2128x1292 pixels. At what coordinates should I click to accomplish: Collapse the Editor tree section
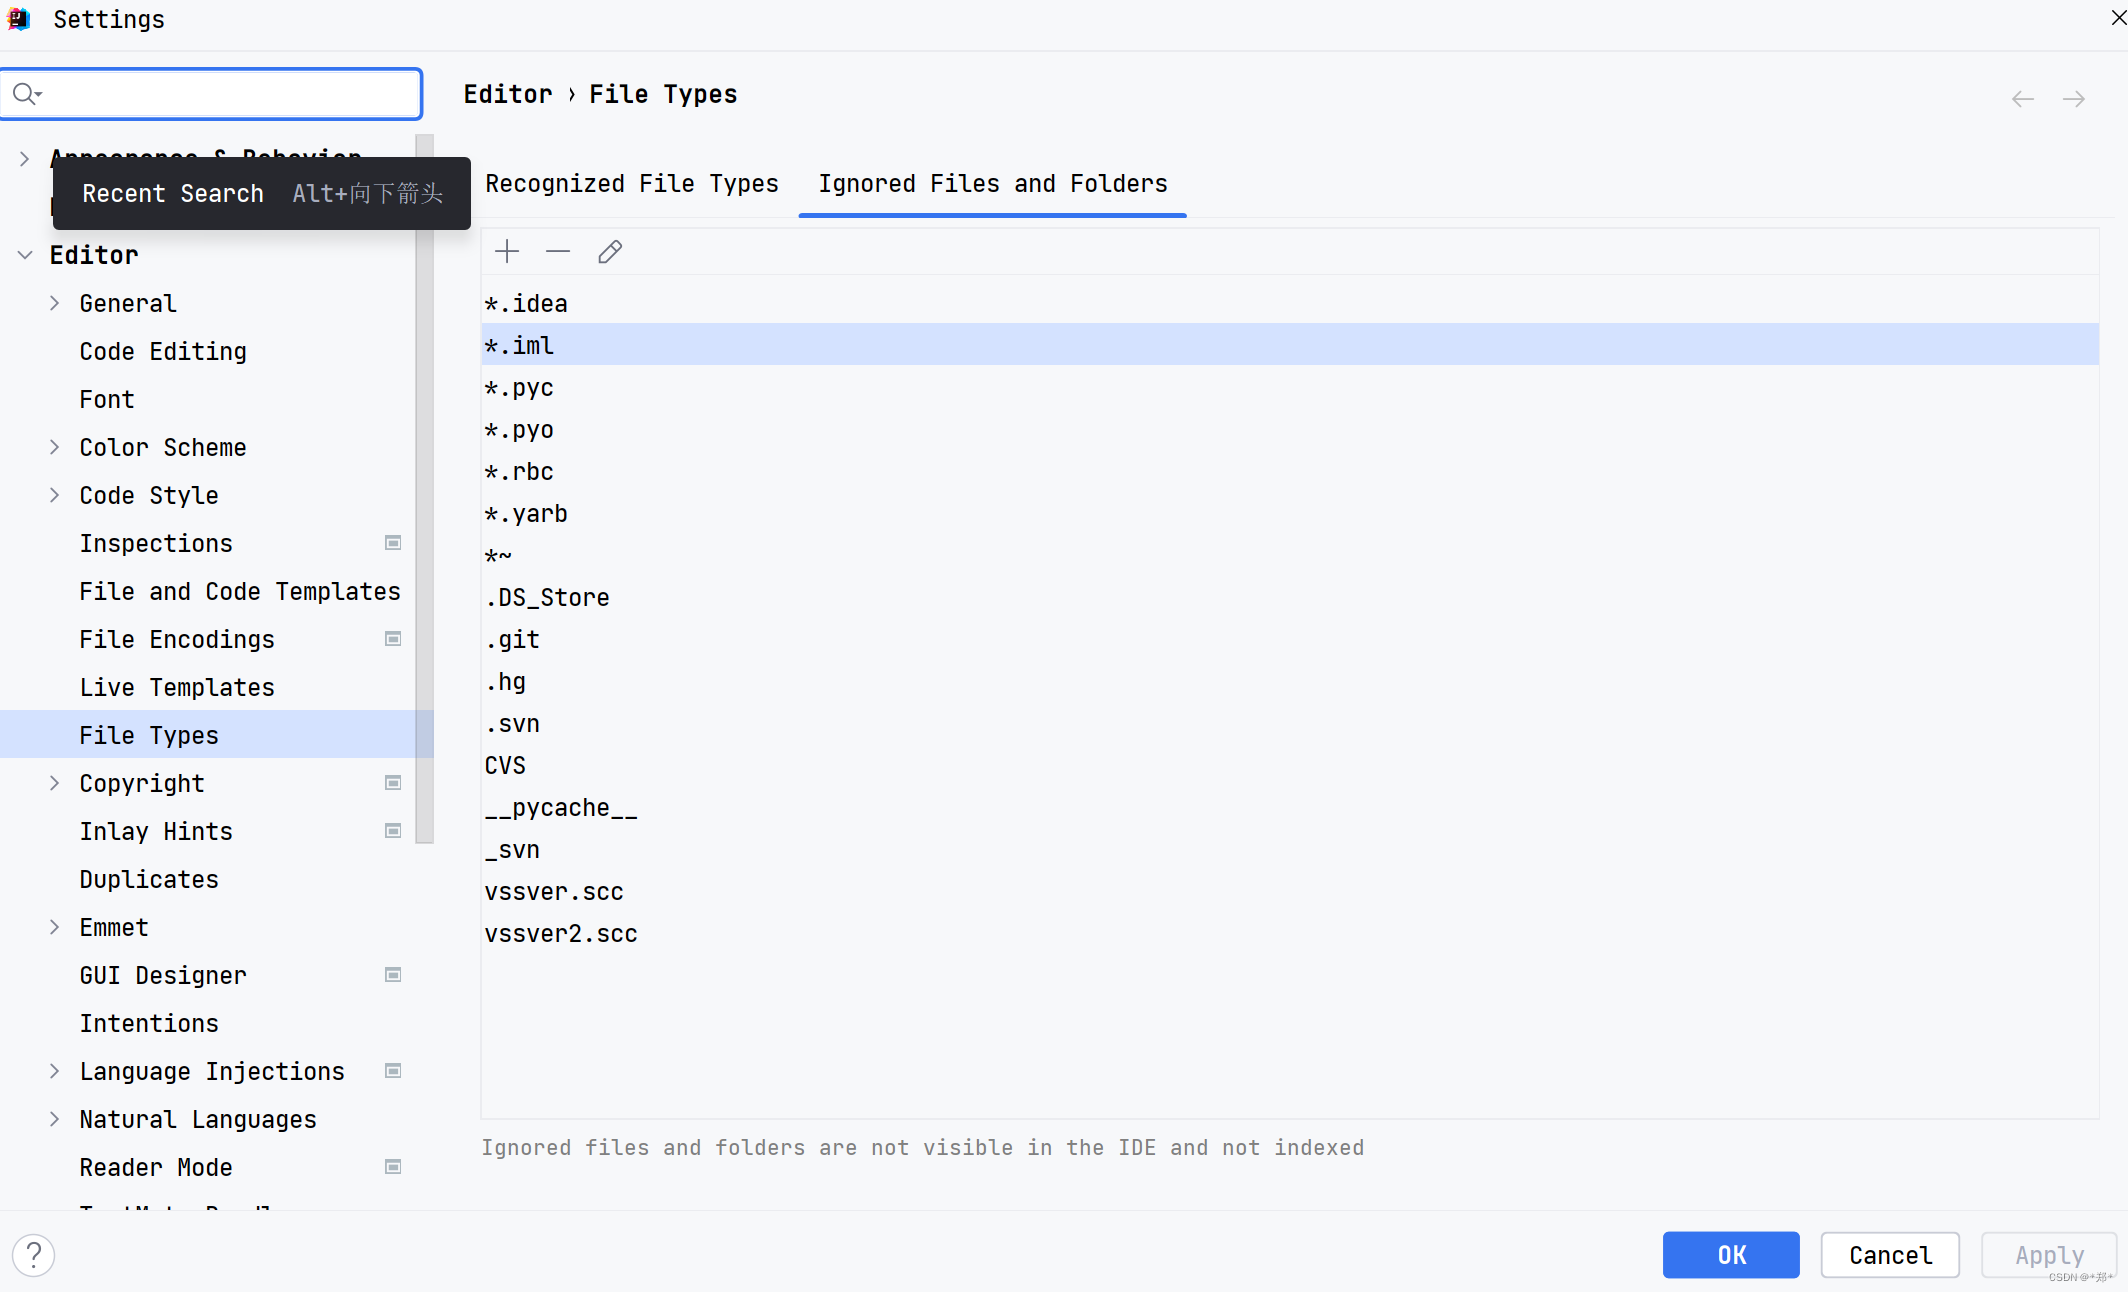tap(25, 255)
